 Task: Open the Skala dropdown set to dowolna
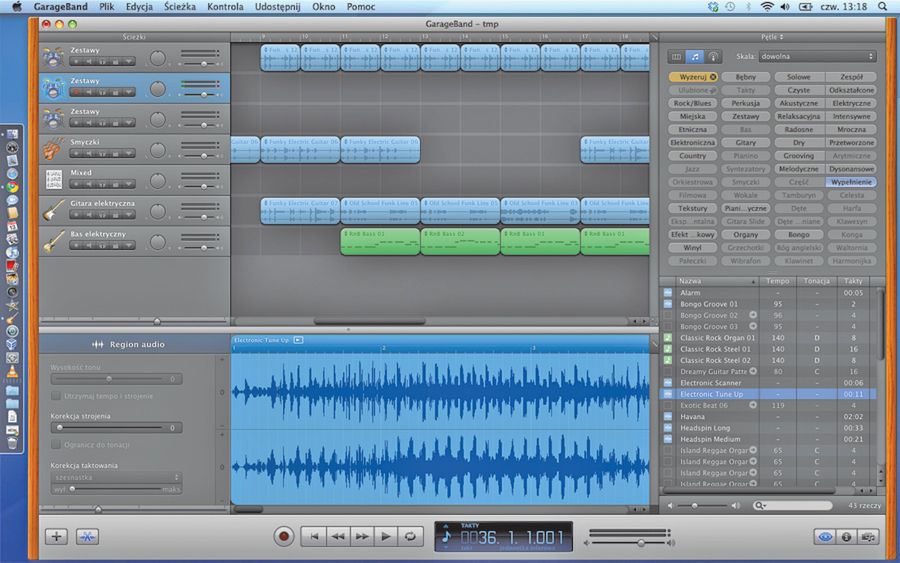tap(817, 57)
